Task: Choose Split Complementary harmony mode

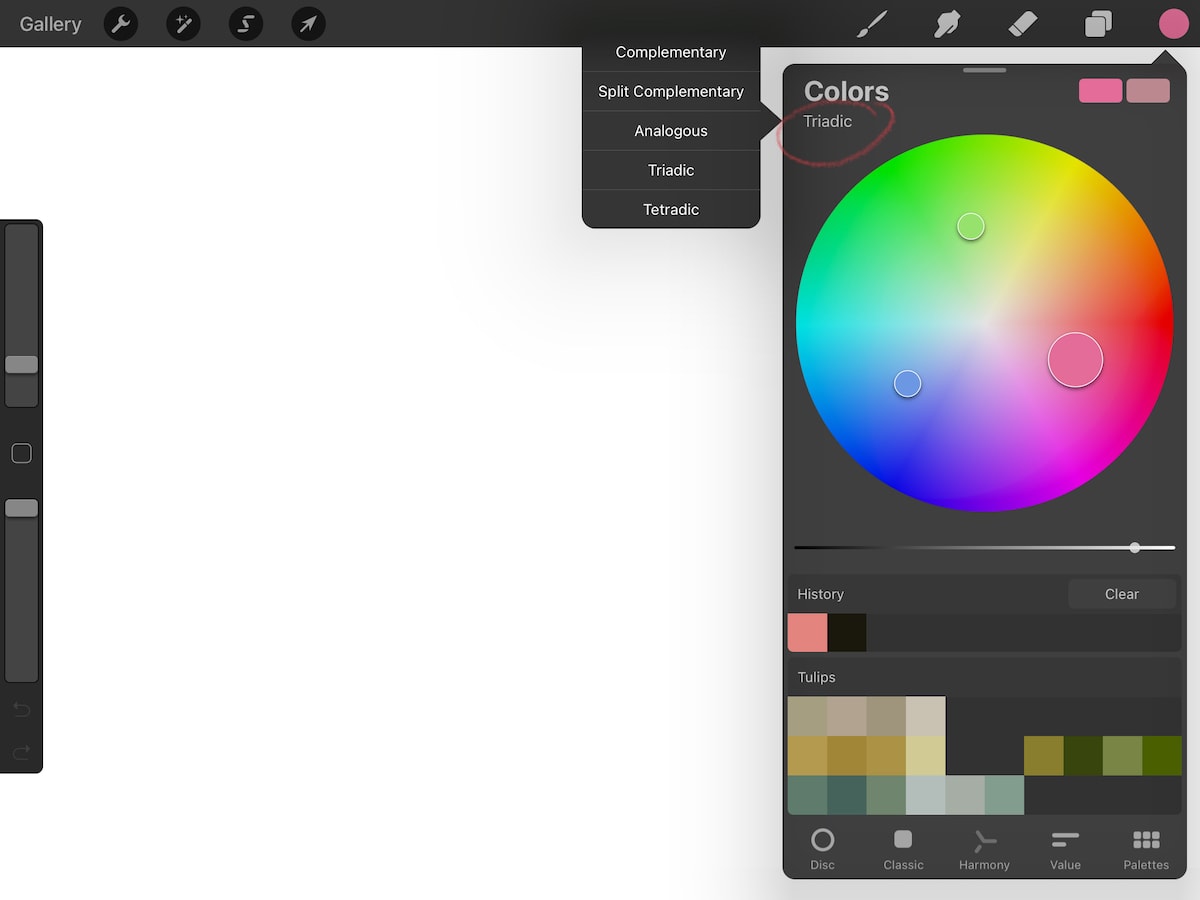Action: (x=671, y=91)
